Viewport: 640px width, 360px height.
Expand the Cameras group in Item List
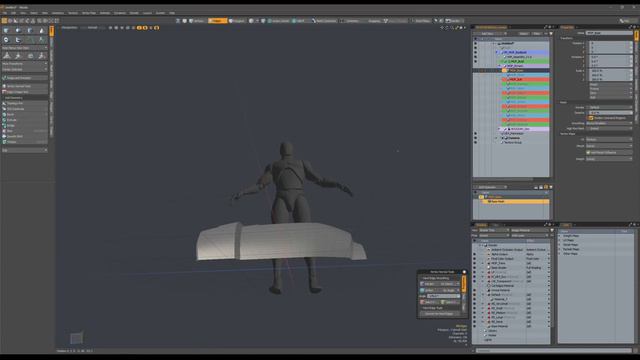pyautogui.click(x=497, y=138)
